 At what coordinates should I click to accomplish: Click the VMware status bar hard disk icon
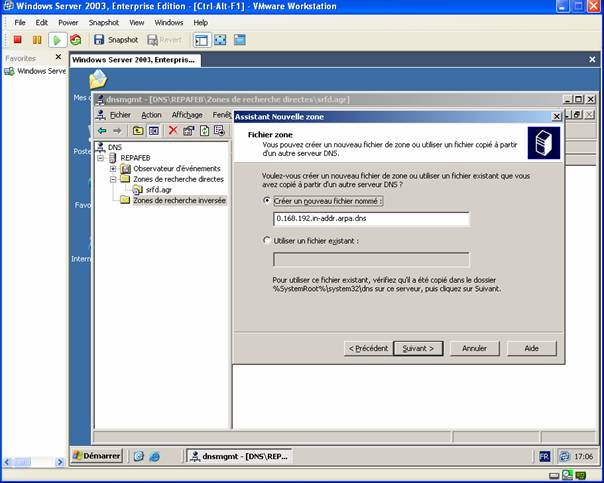554,476
